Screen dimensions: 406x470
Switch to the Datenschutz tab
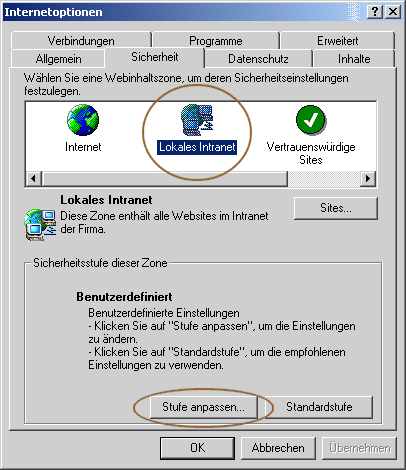click(x=258, y=59)
